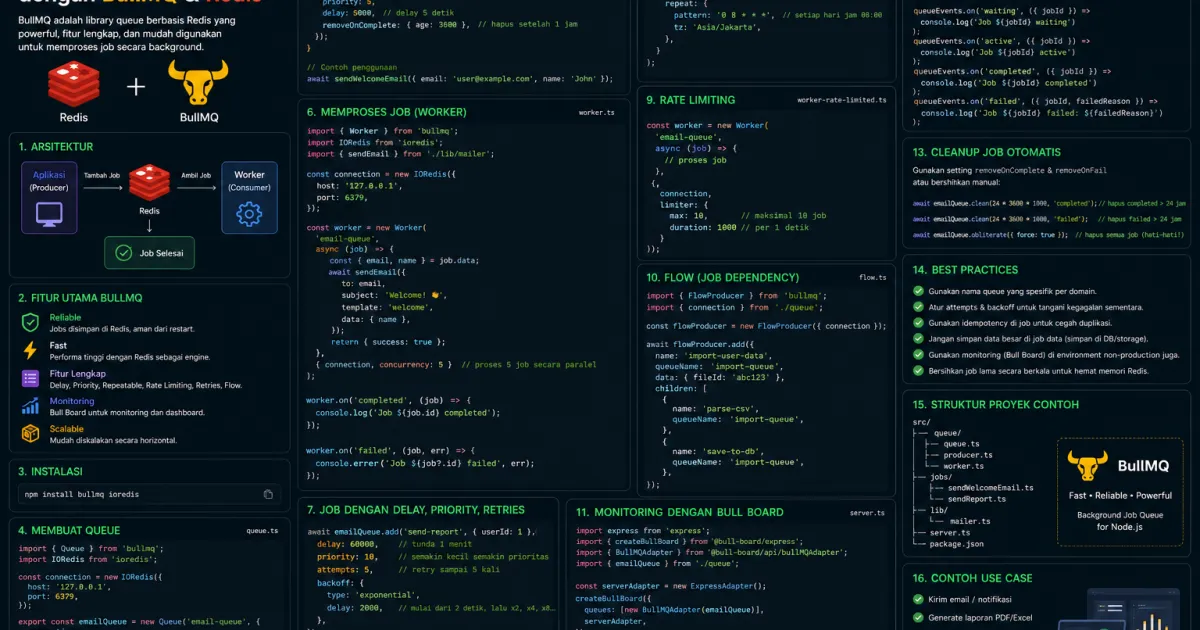1200x630 pixels.
Task: Click the '14. BEST PRACTICES' heading
Action: pyautogui.click(x=965, y=270)
